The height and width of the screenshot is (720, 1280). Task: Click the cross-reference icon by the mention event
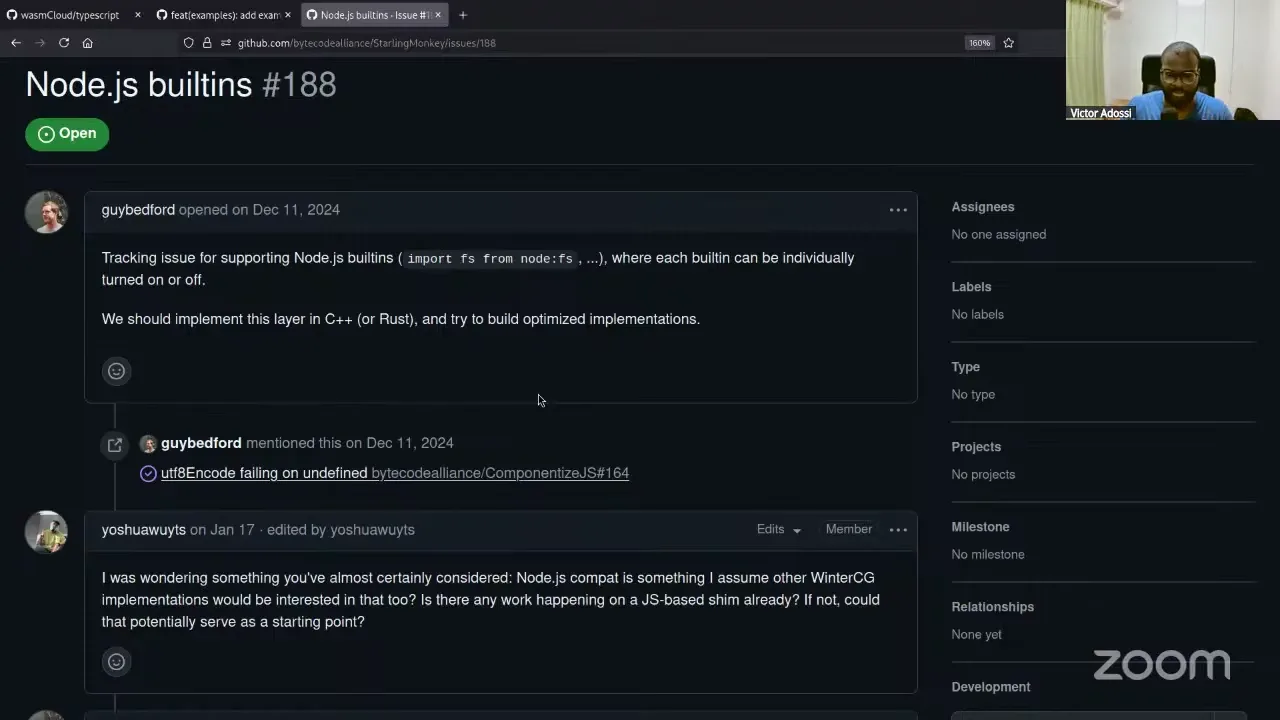115,445
